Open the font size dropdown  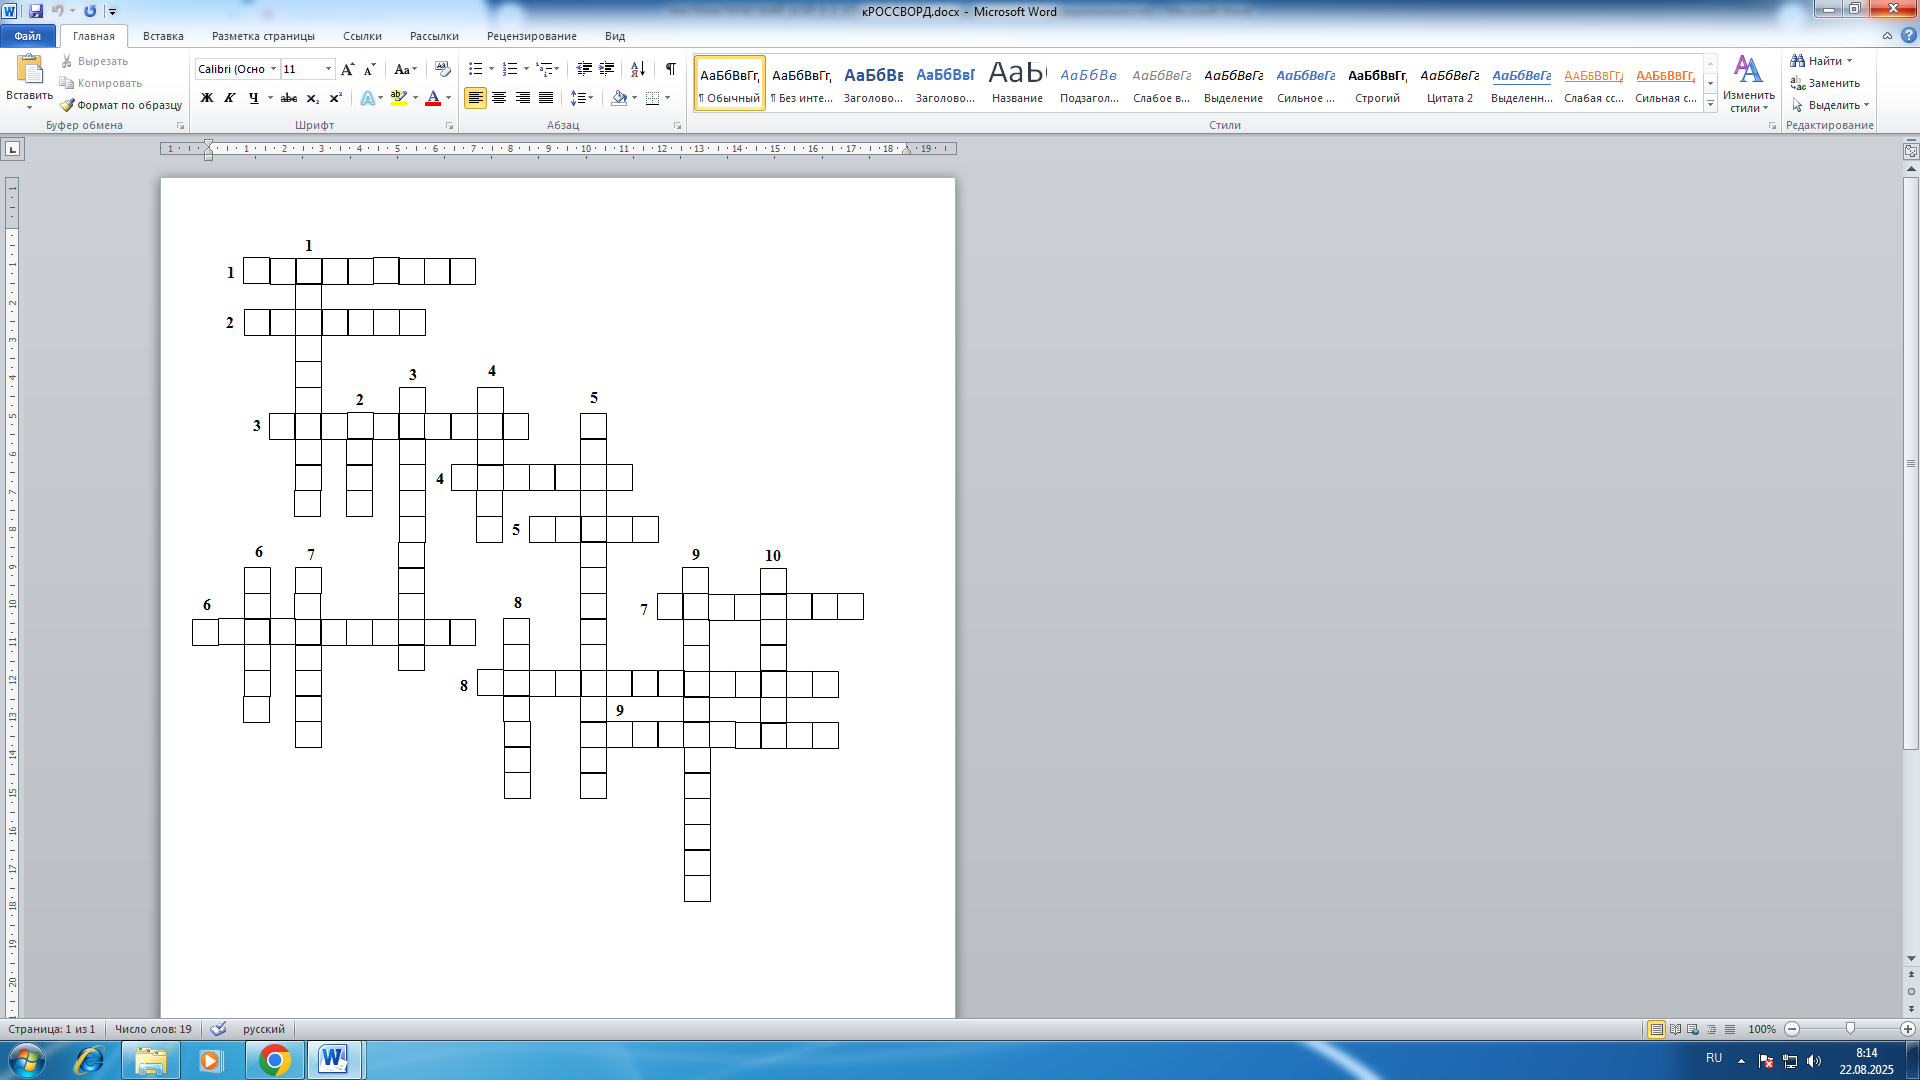(328, 69)
